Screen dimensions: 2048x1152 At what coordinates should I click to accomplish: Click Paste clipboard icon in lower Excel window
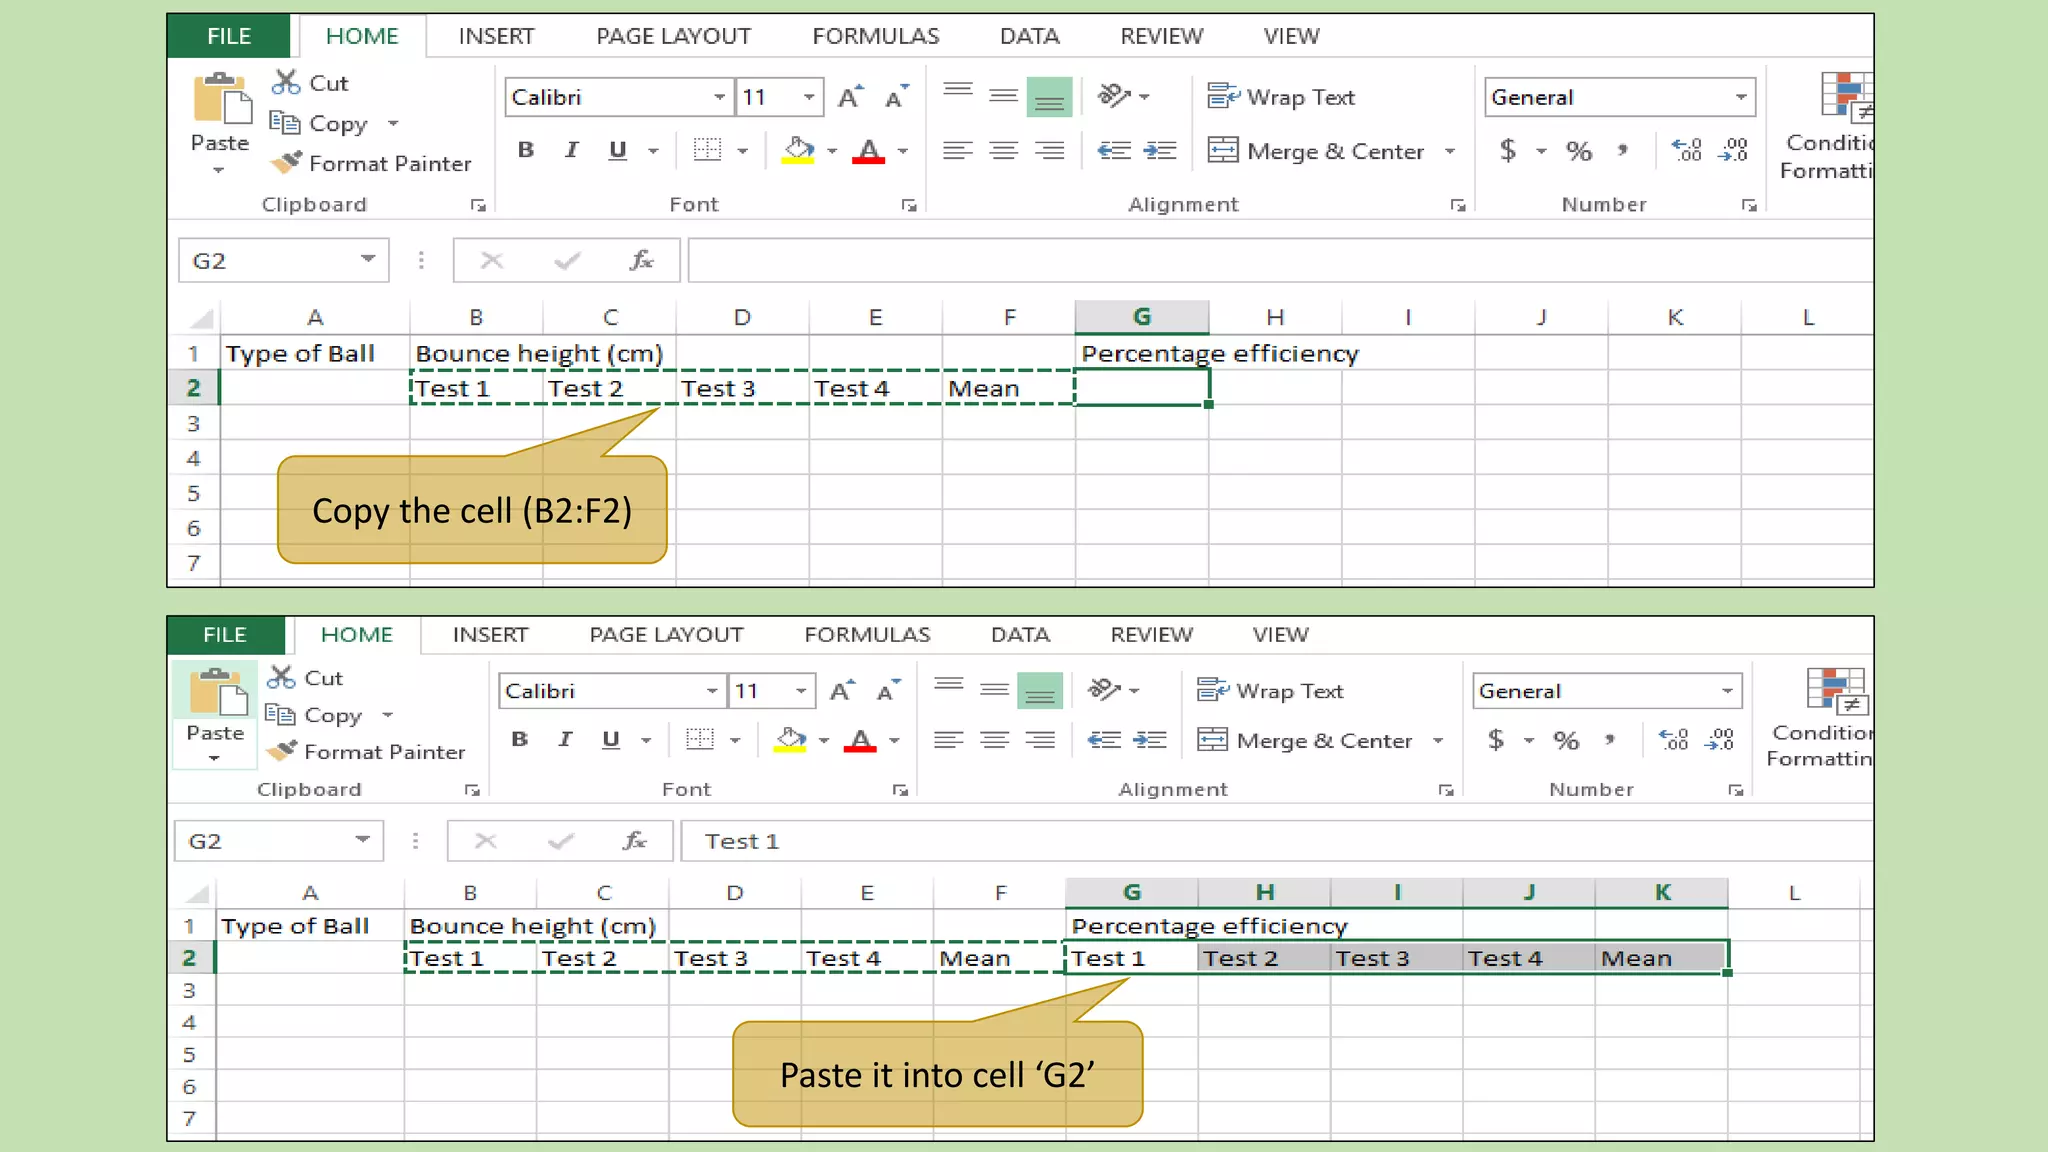pos(218,692)
